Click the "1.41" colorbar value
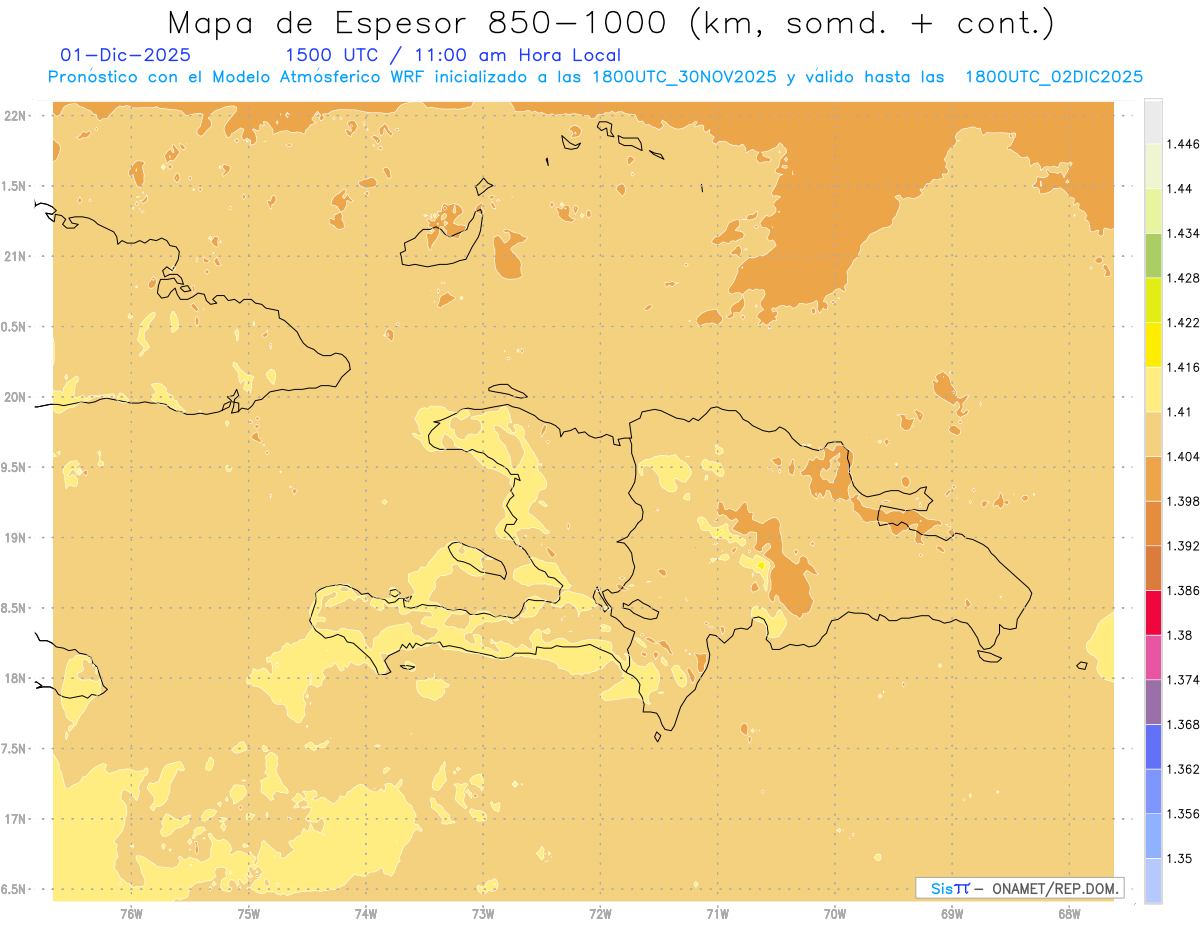 pyautogui.click(x=1180, y=412)
